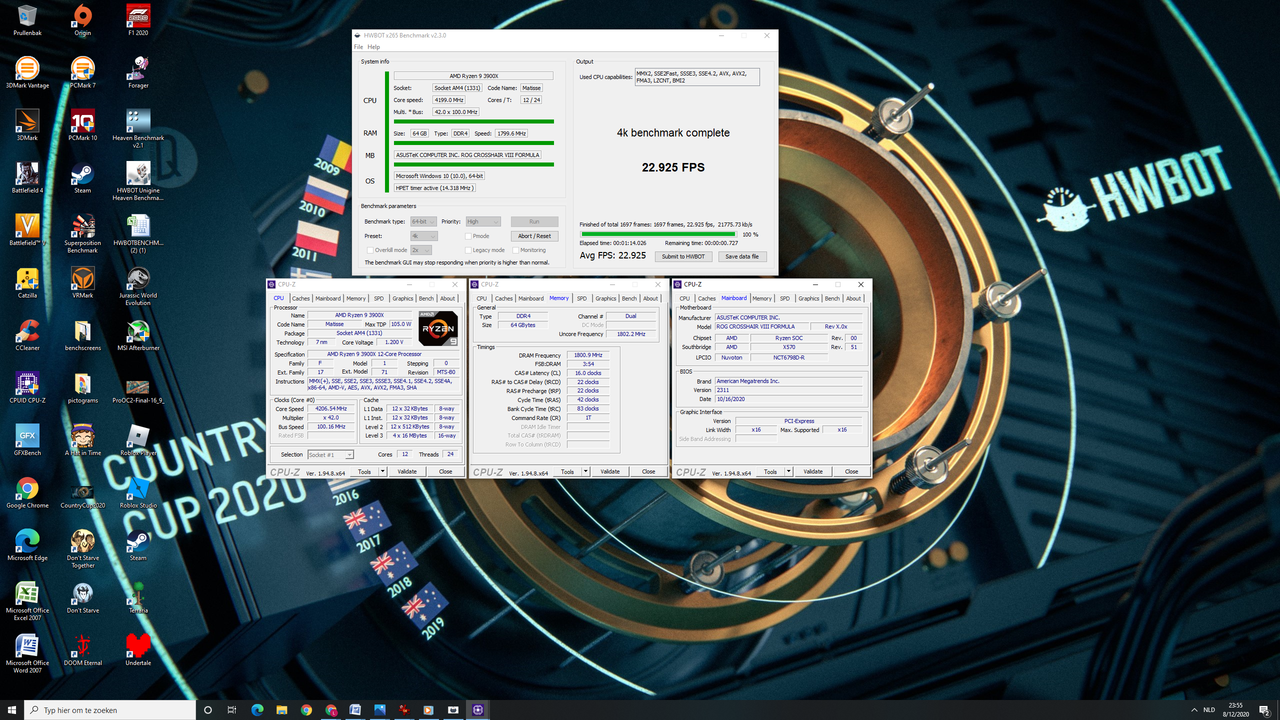Open About tab in right CPU-Z window

click(x=854, y=298)
